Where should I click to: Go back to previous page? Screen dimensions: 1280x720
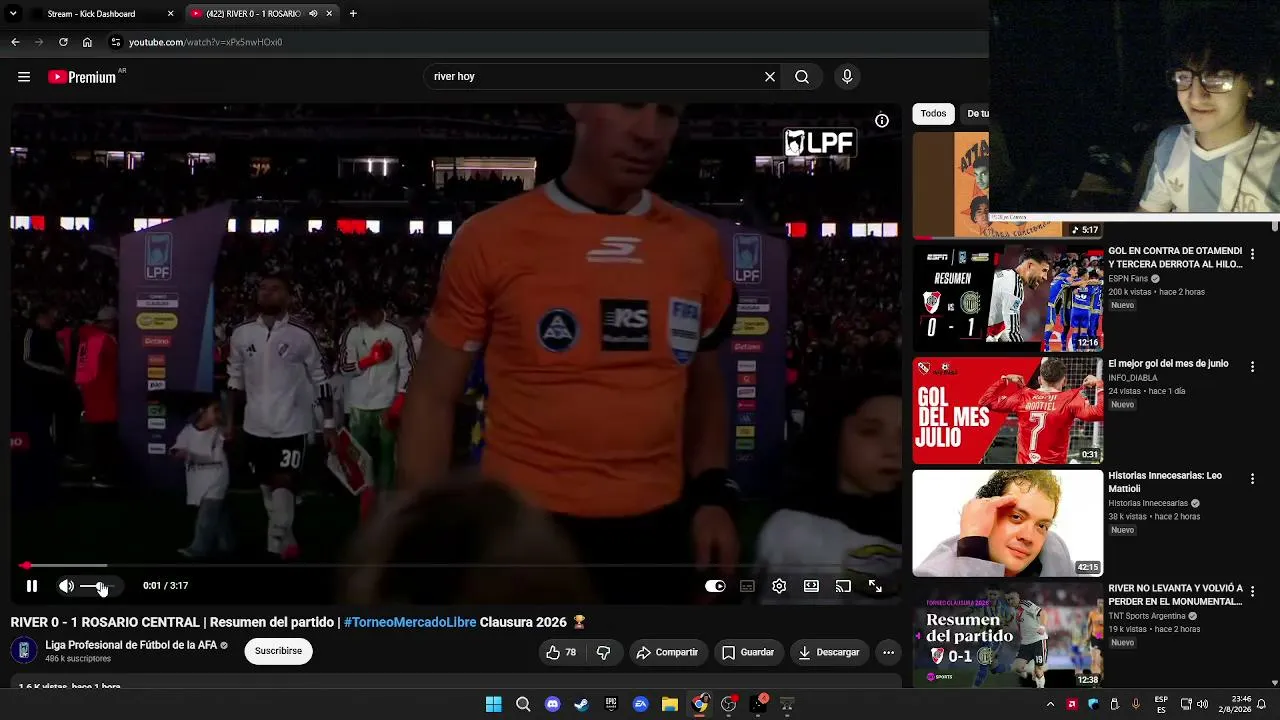point(15,42)
